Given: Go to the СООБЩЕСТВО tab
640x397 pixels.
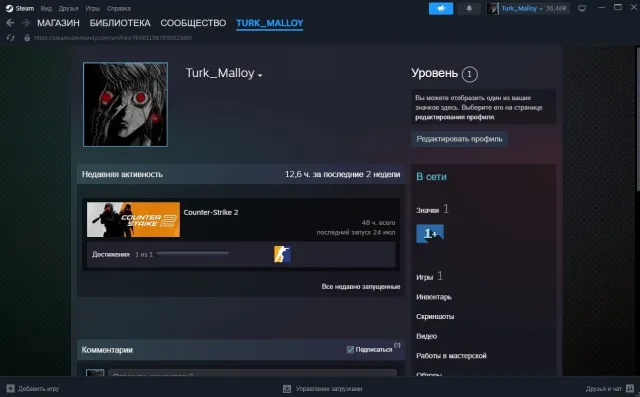Looking at the screenshot, I should pyautogui.click(x=193, y=23).
